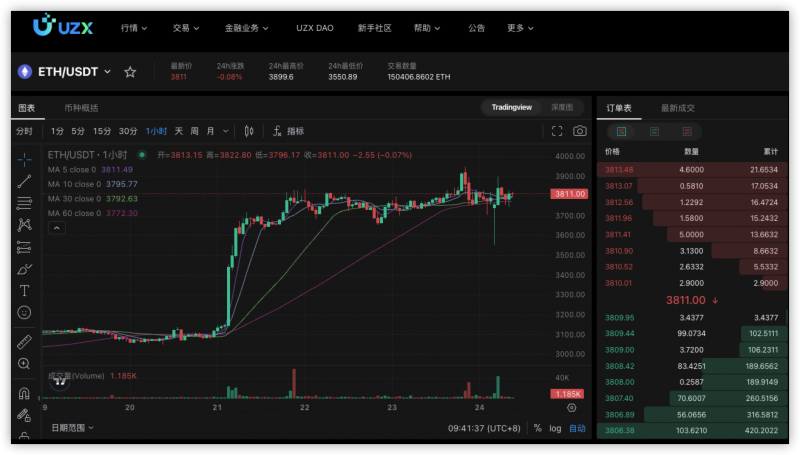Toggle log scale on price axis

click(555, 428)
